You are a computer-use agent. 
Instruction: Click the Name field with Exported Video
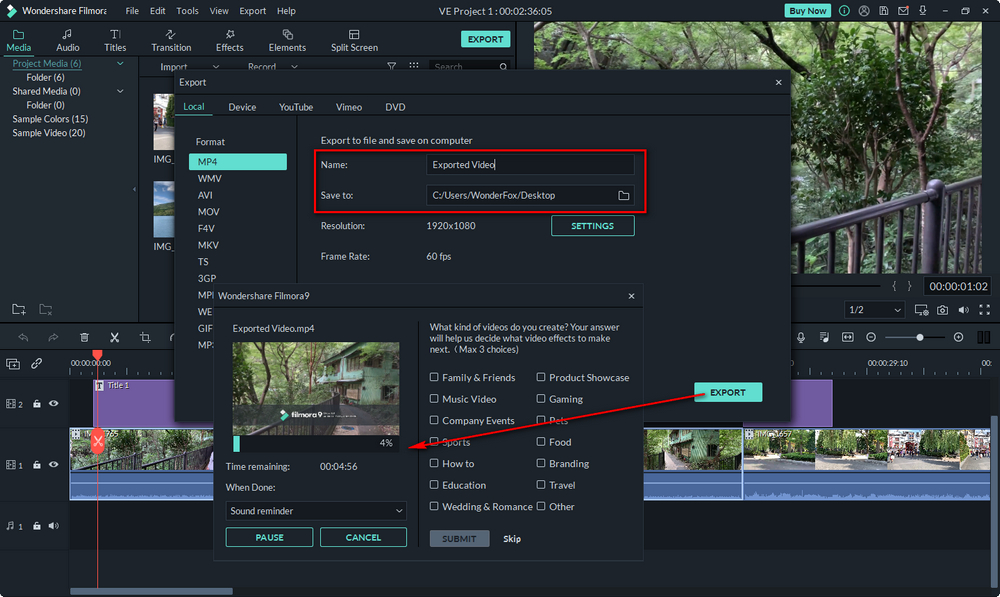point(530,165)
